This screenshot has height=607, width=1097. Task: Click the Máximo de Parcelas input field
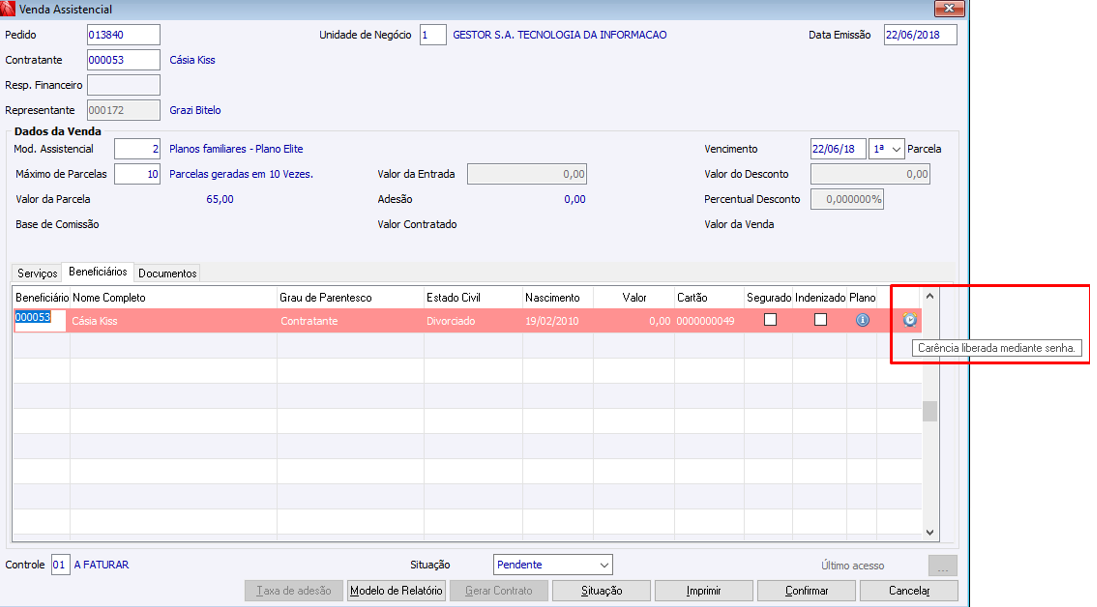[137, 174]
